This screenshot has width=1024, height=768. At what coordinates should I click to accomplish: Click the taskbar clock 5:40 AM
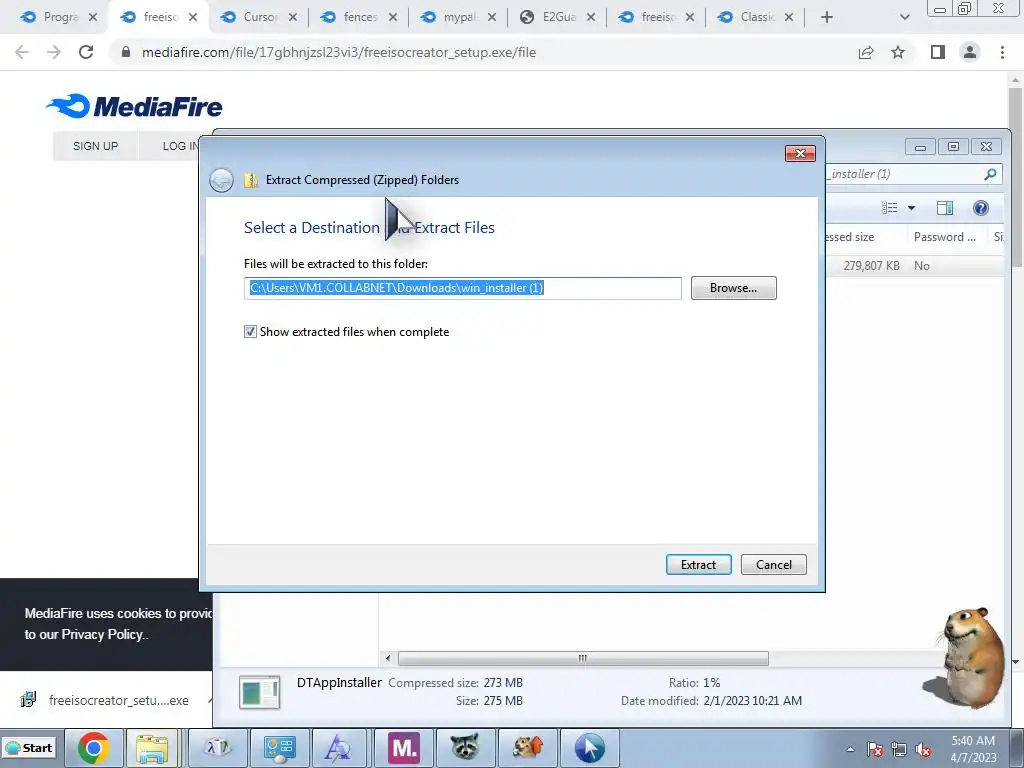(973, 741)
